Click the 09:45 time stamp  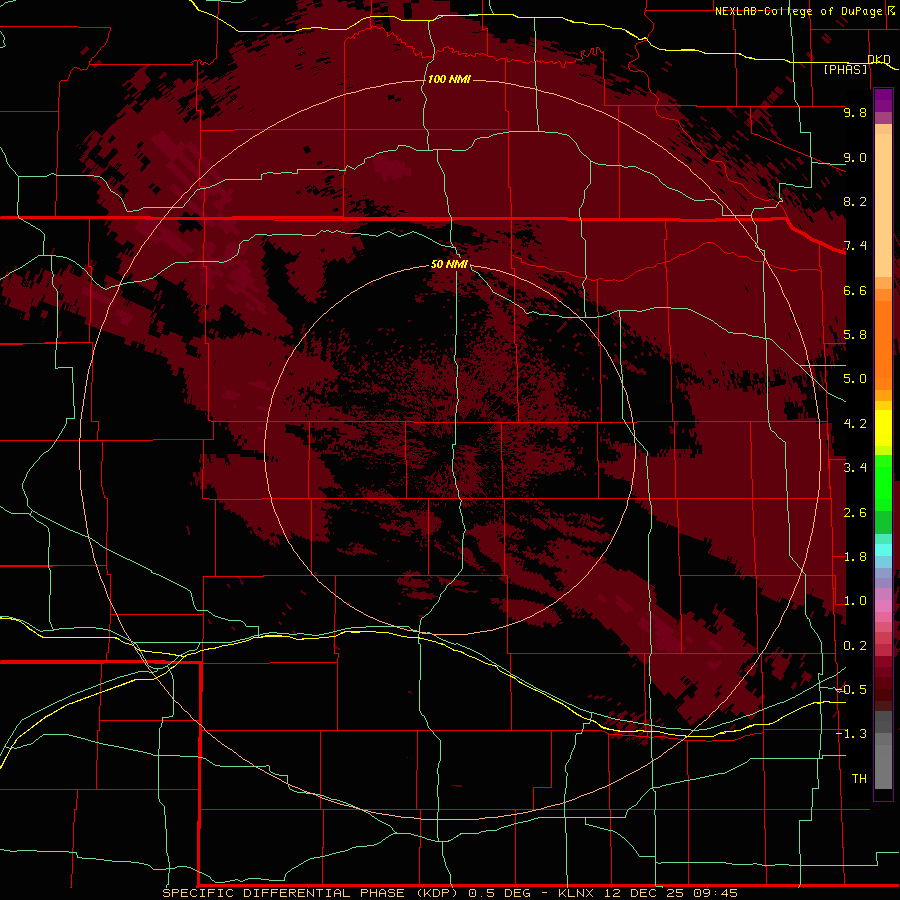click(715, 893)
